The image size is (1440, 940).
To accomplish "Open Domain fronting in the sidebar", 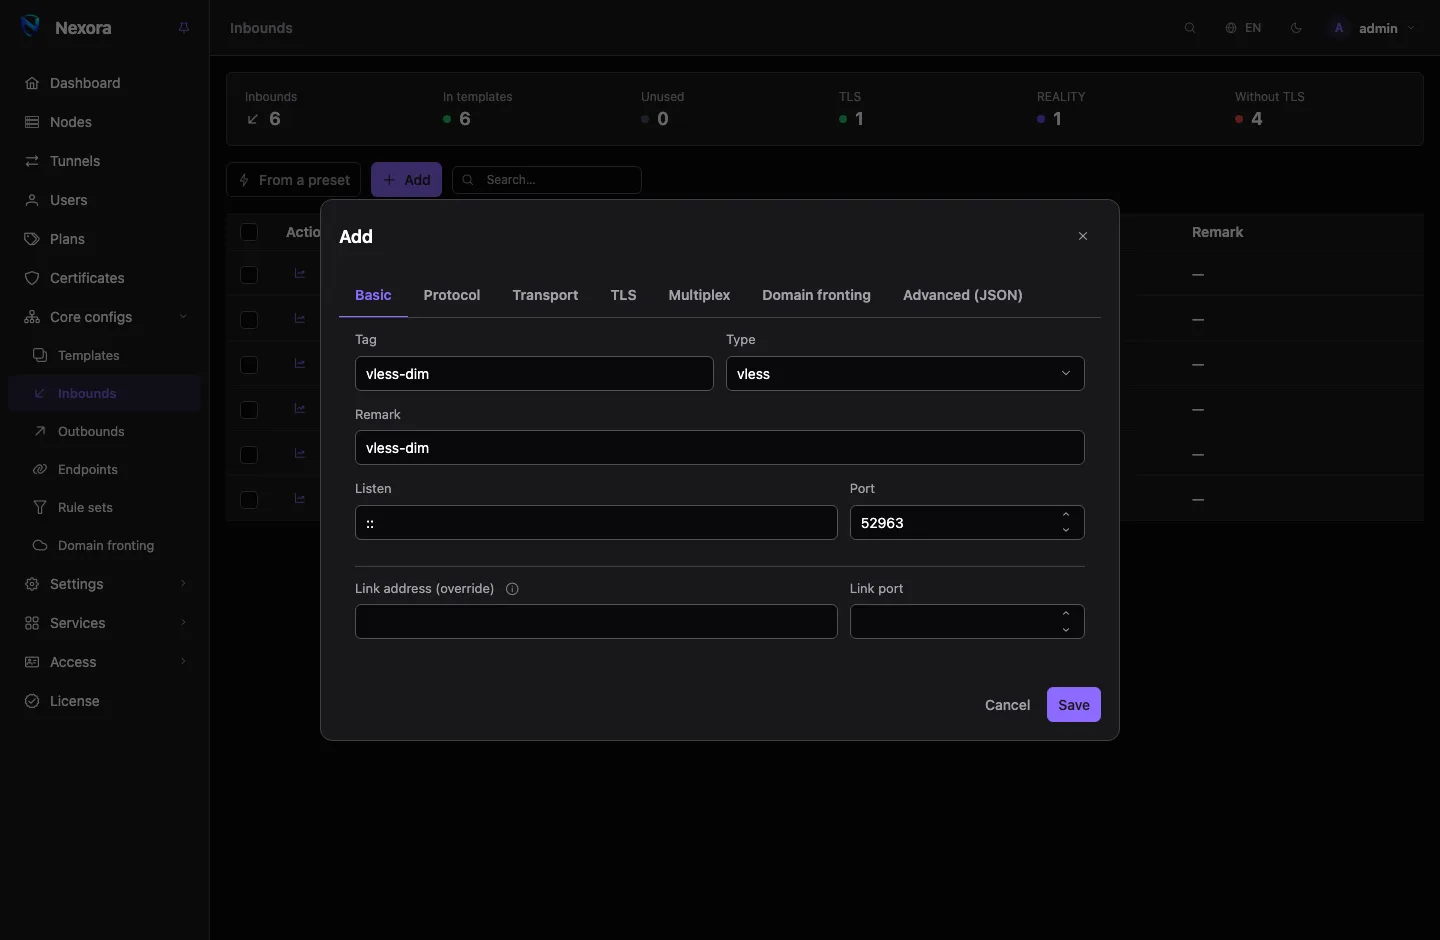I will (x=105, y=545).
